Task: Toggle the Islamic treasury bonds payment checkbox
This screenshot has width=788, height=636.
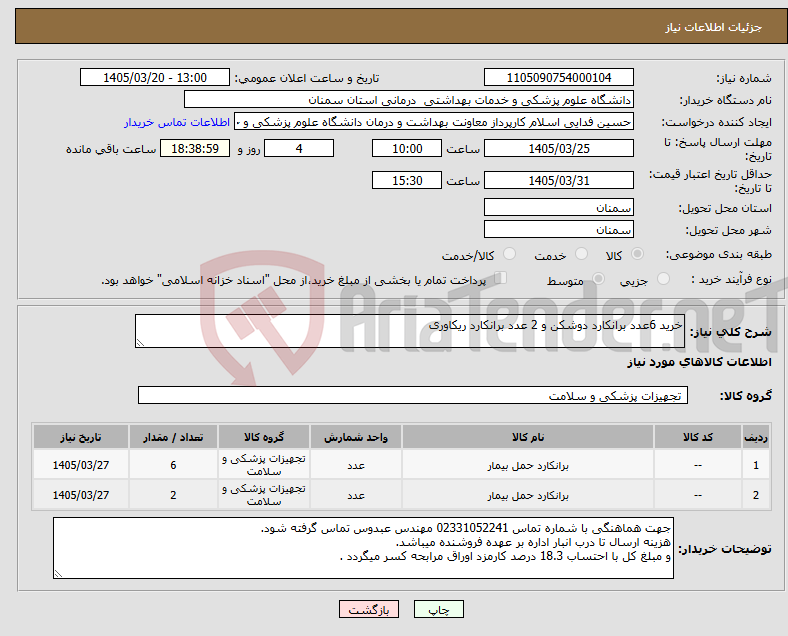Action: click(x=501, y=278)
